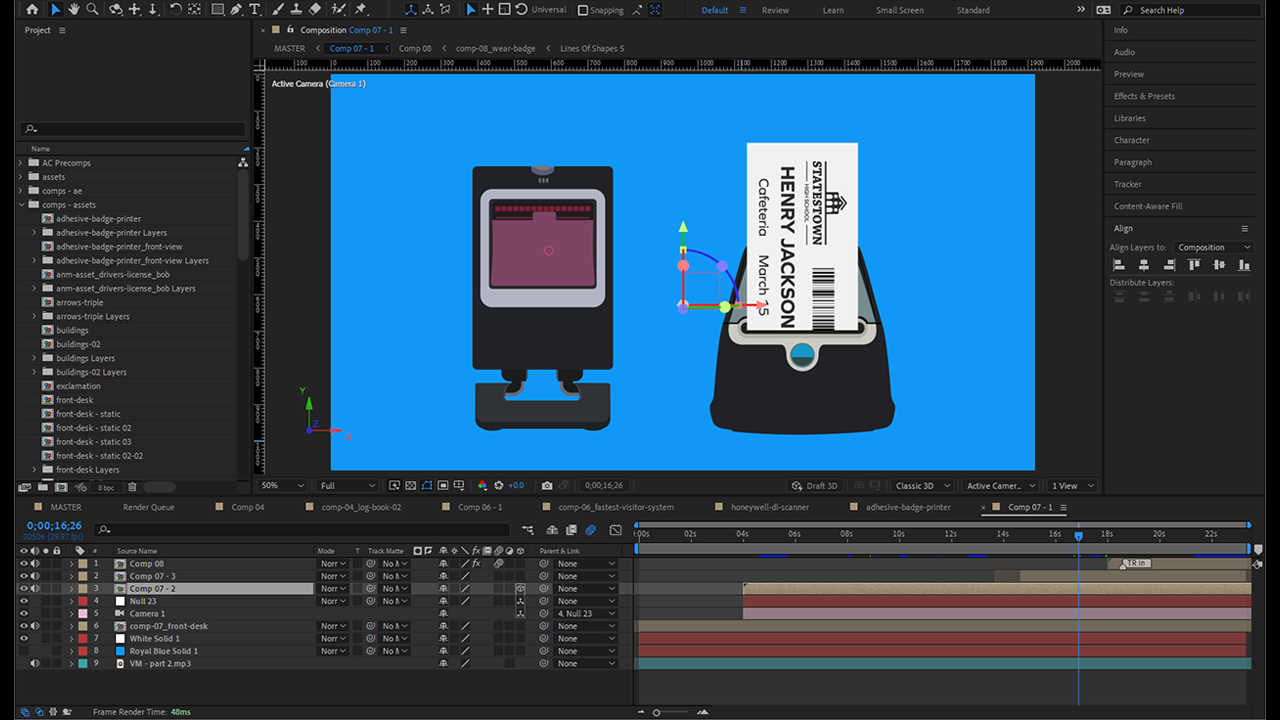Enable the Snapping checkbox
The height and width of the screenshot is (720, 1280).
tap(584, 10)
